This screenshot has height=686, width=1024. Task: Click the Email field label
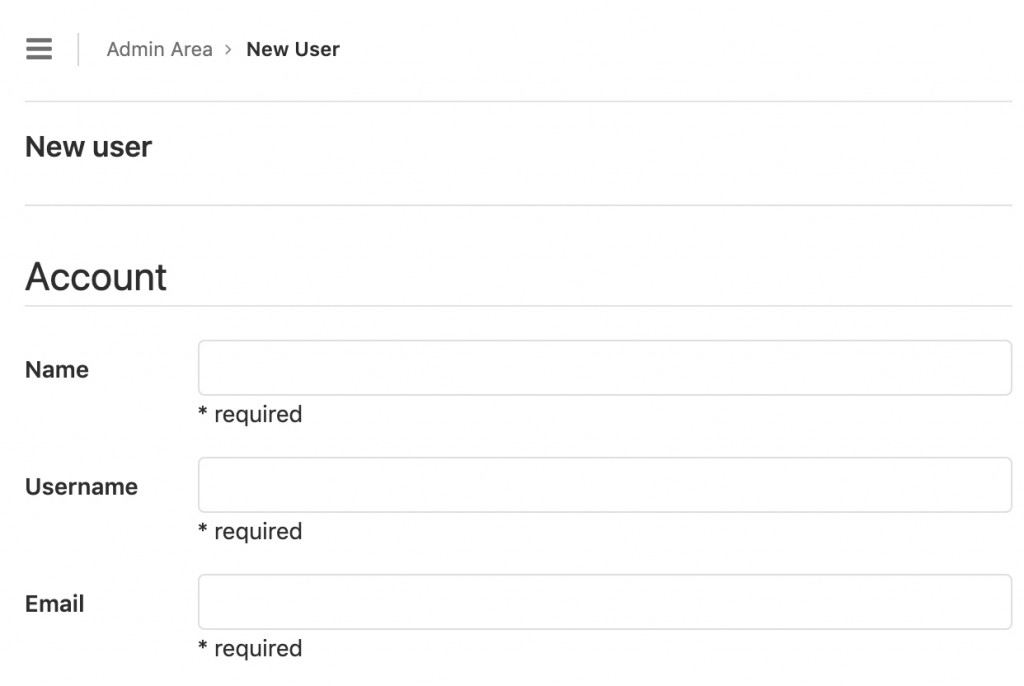(x=55, y=604)
